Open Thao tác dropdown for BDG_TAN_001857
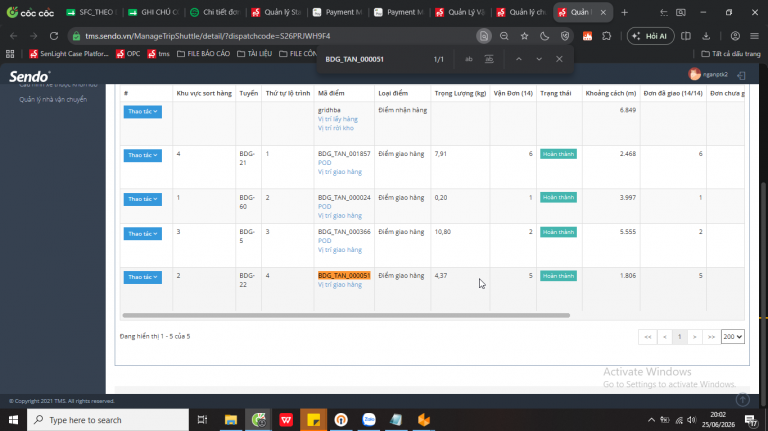Viewport: 768px width, 431px height. [x=143, y=155]
